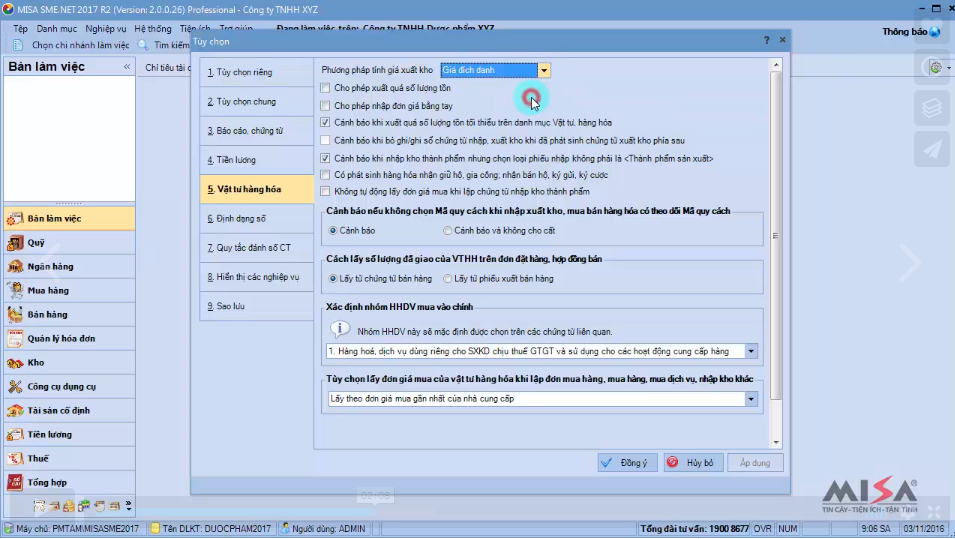Switch to Sao lưu tab
955x539 pixels.
[x=256, y=306]
